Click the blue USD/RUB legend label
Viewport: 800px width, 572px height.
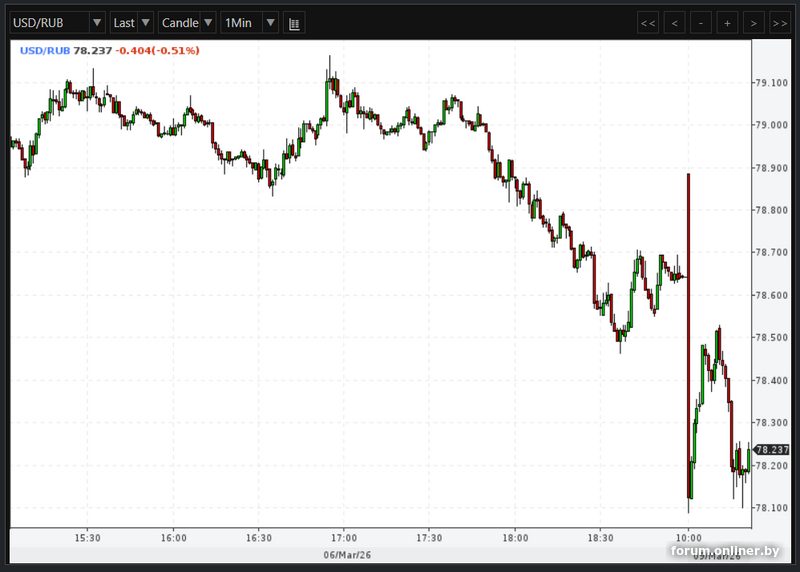pyautogui.click(x=45, y=51)
